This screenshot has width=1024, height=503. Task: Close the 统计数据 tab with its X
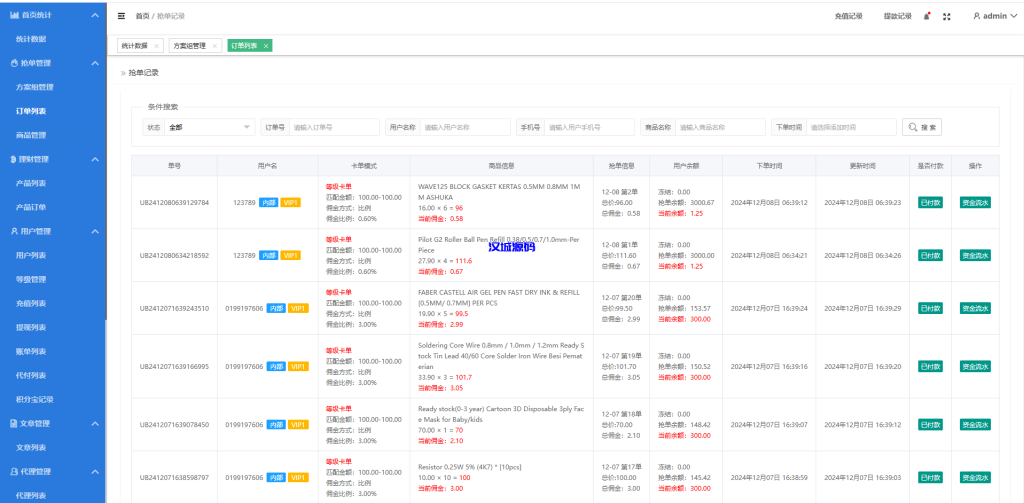point(156,46)
